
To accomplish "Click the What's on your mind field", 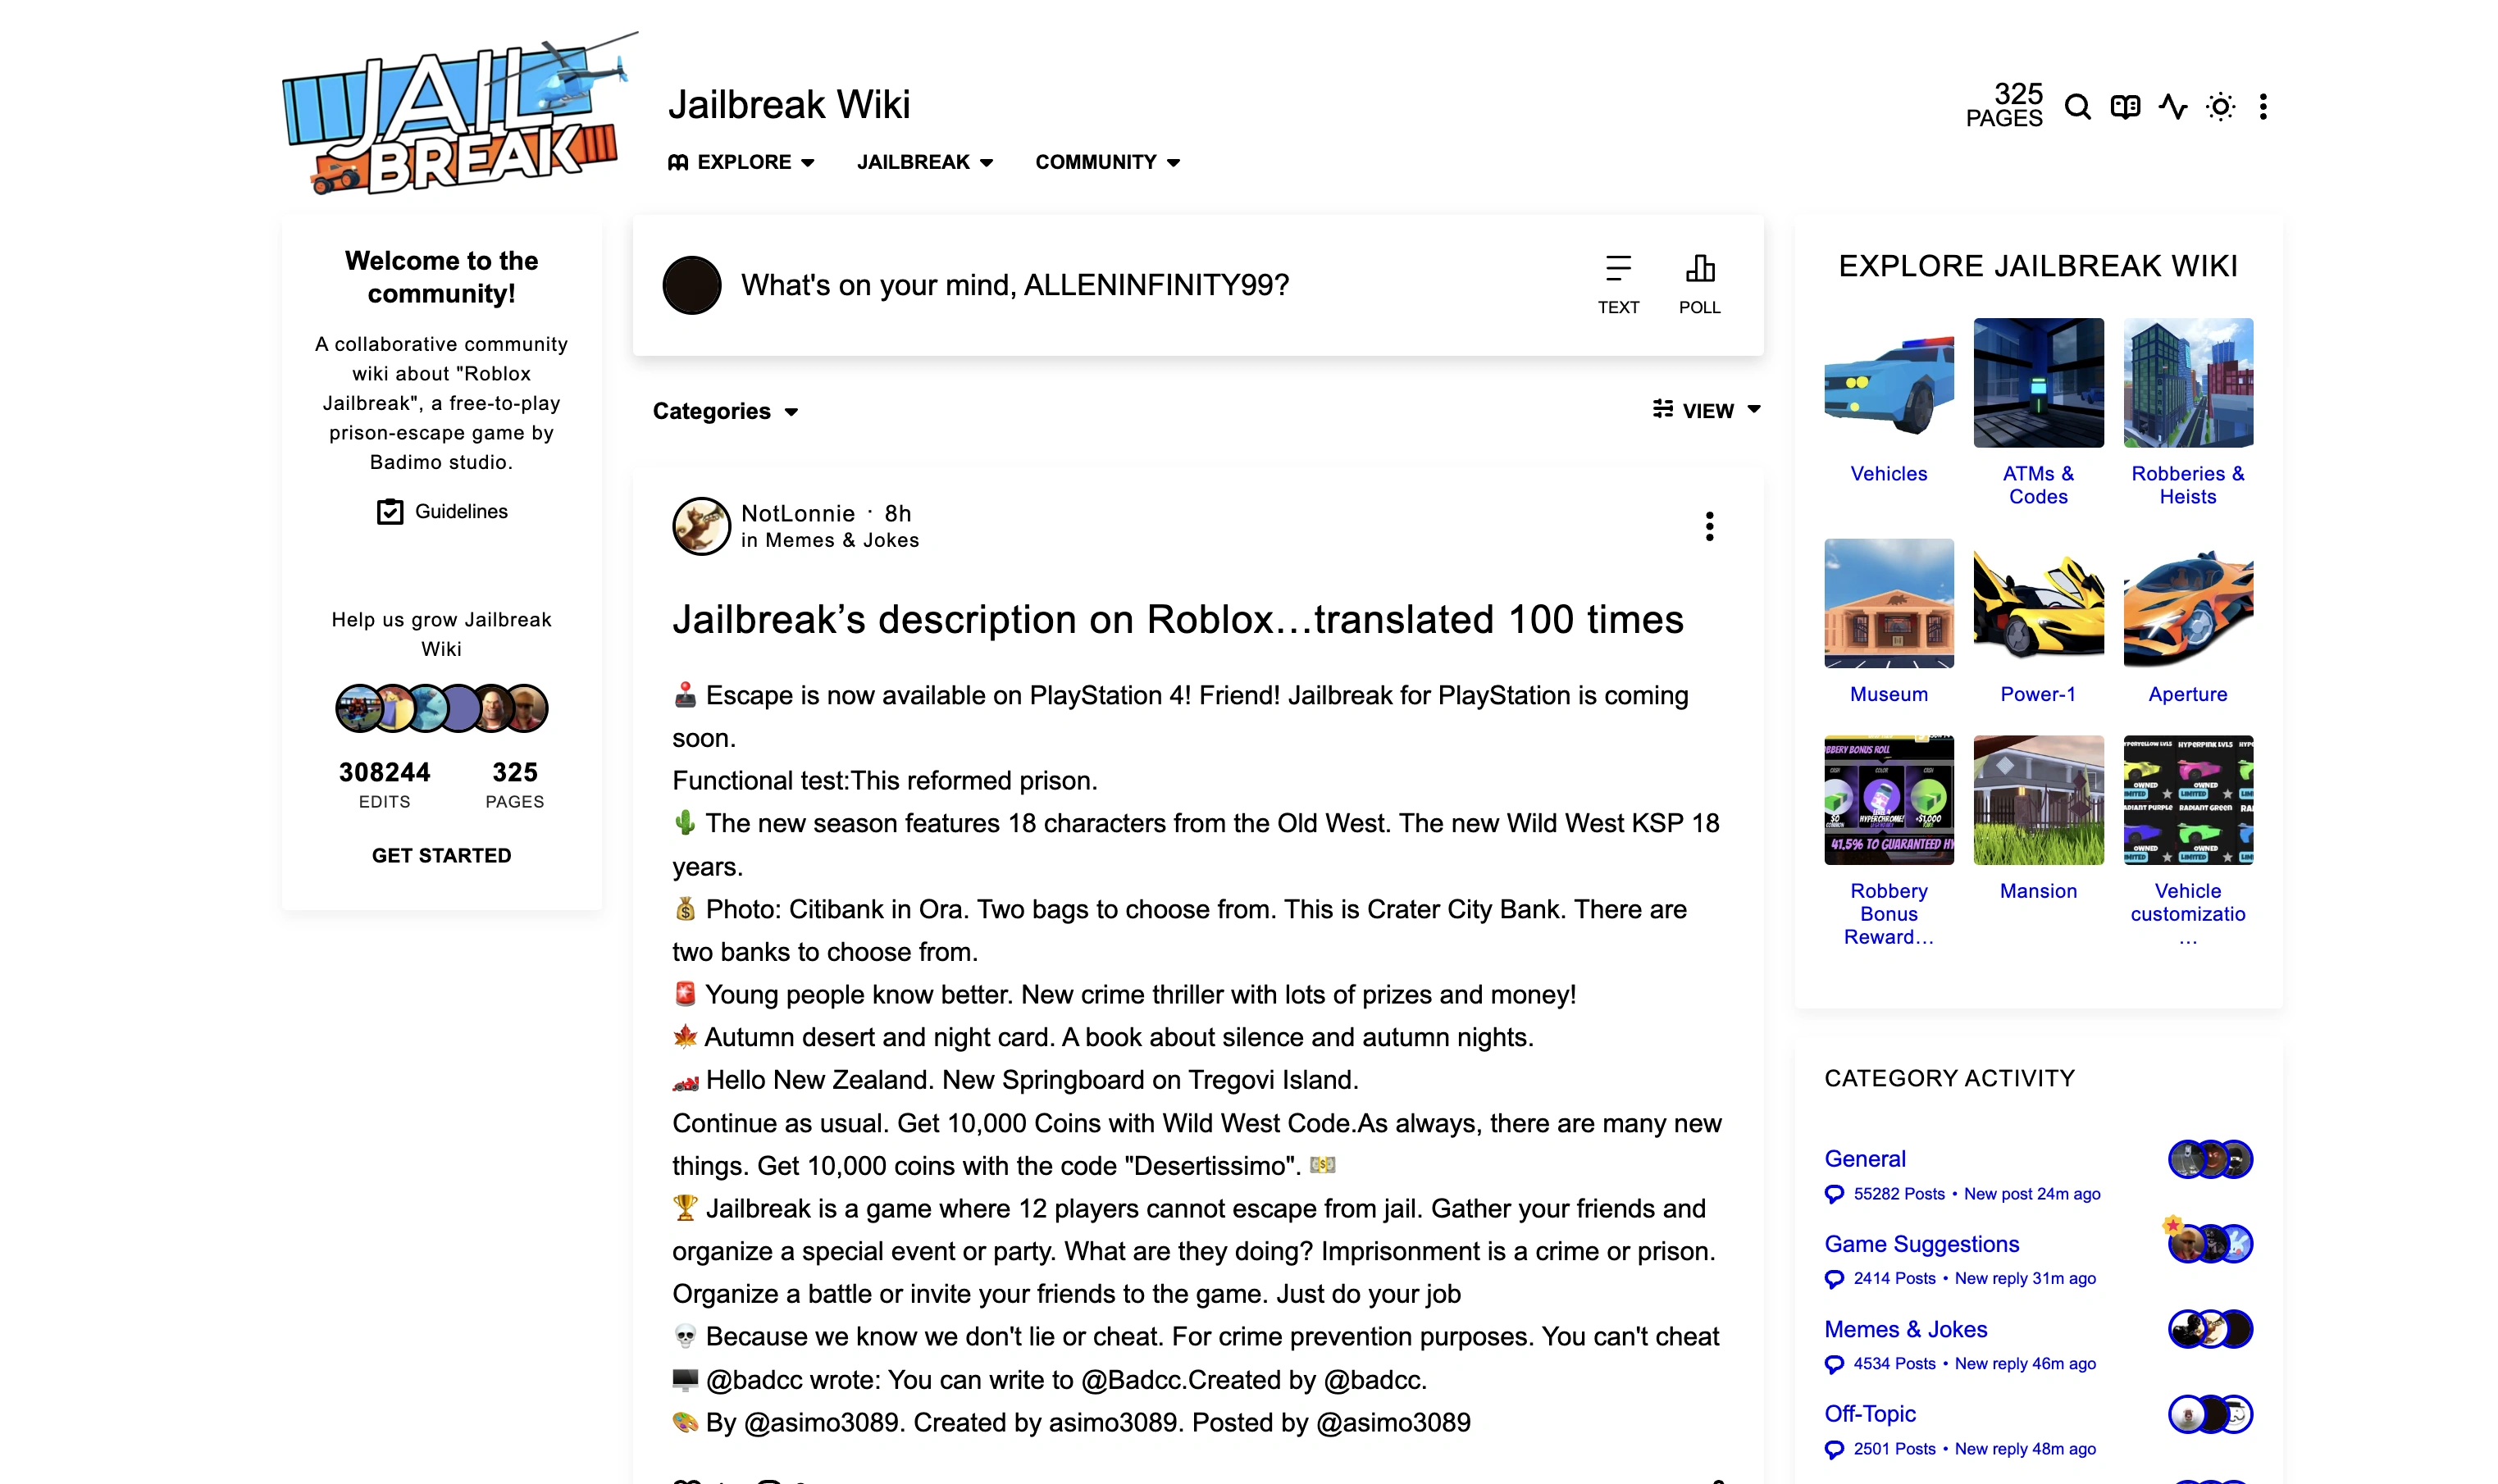I will (1014, 285).
